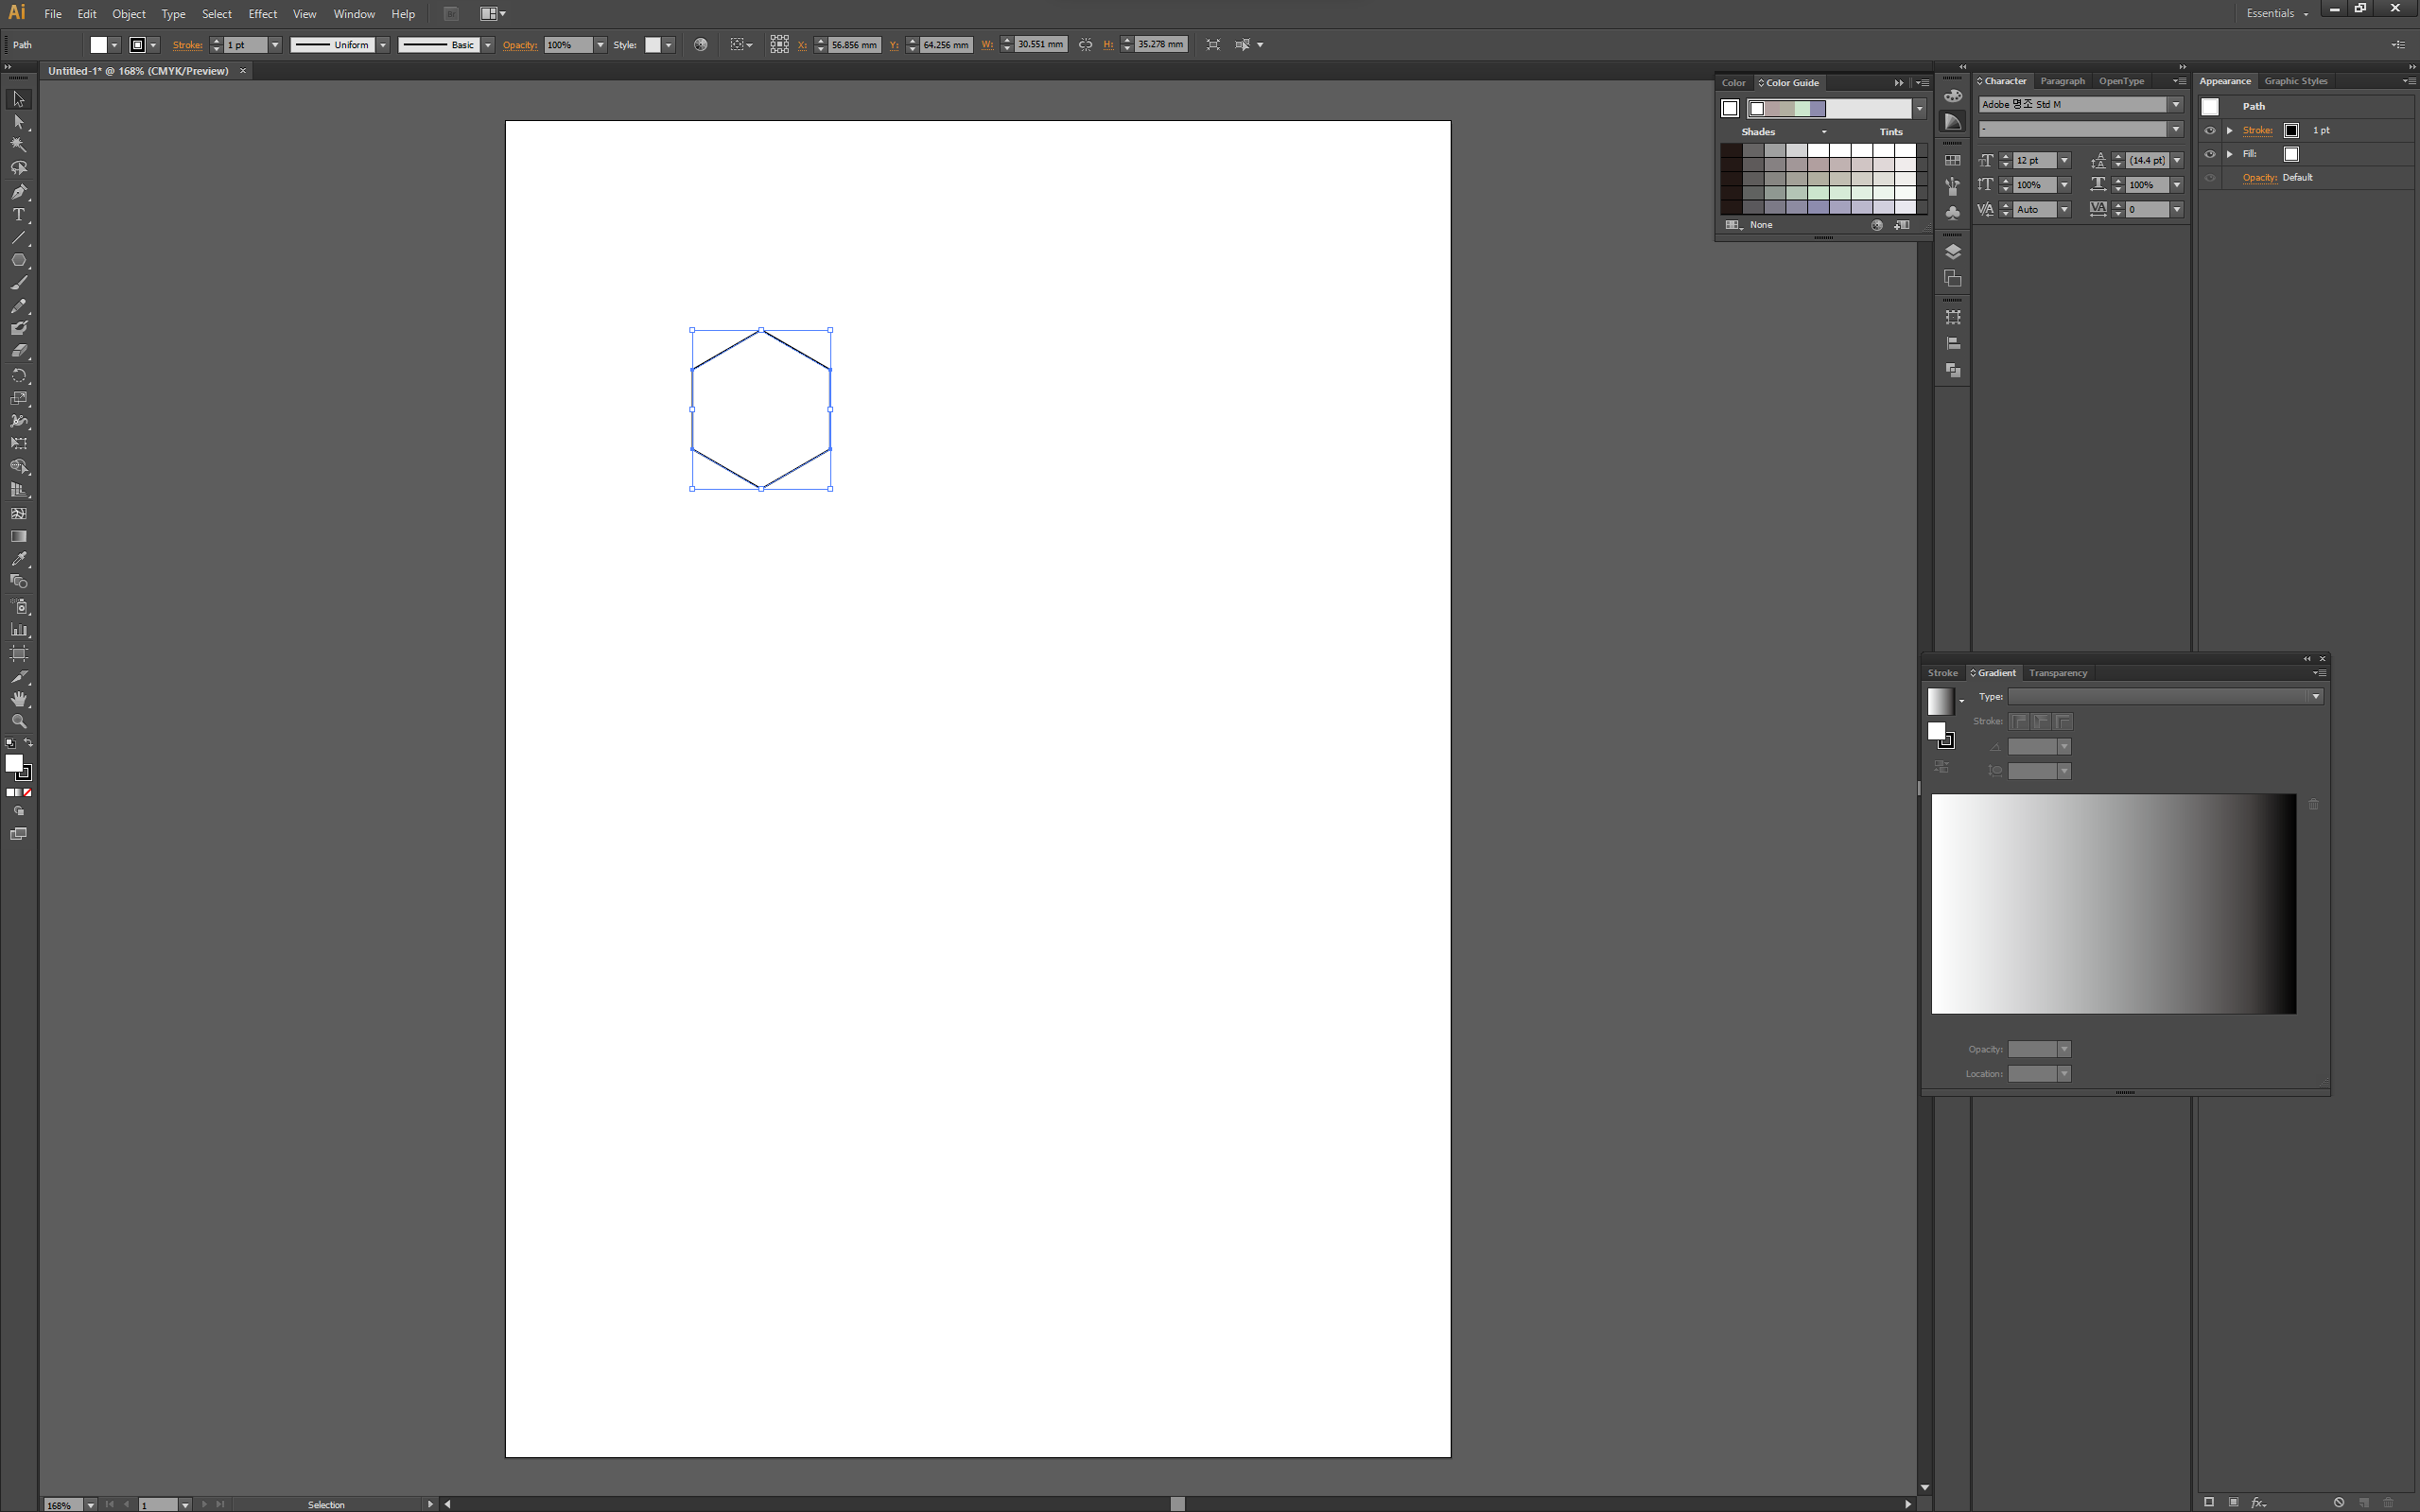Open the Layers panel icon
This screenshot has width=2420, height=1512.
[1952, 252]
